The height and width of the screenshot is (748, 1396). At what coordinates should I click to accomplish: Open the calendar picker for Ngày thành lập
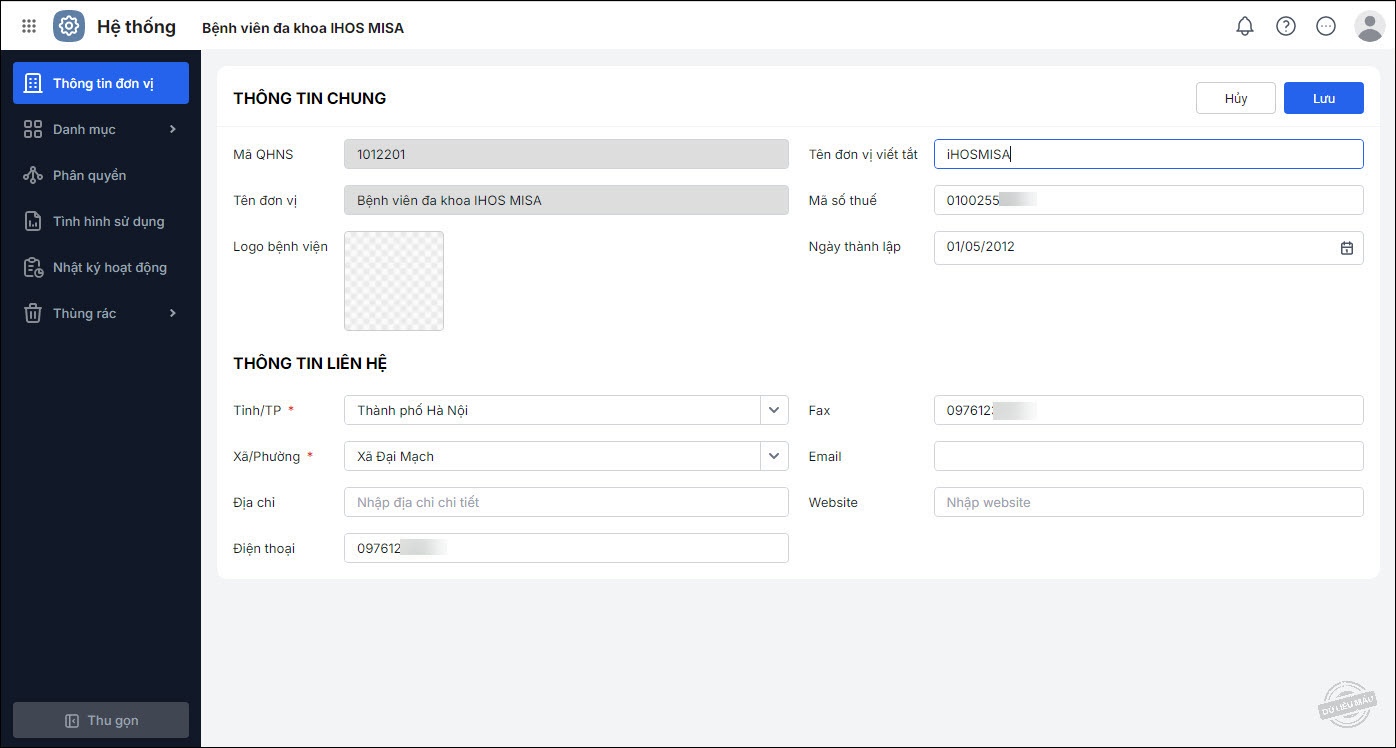click(1347, 247)
